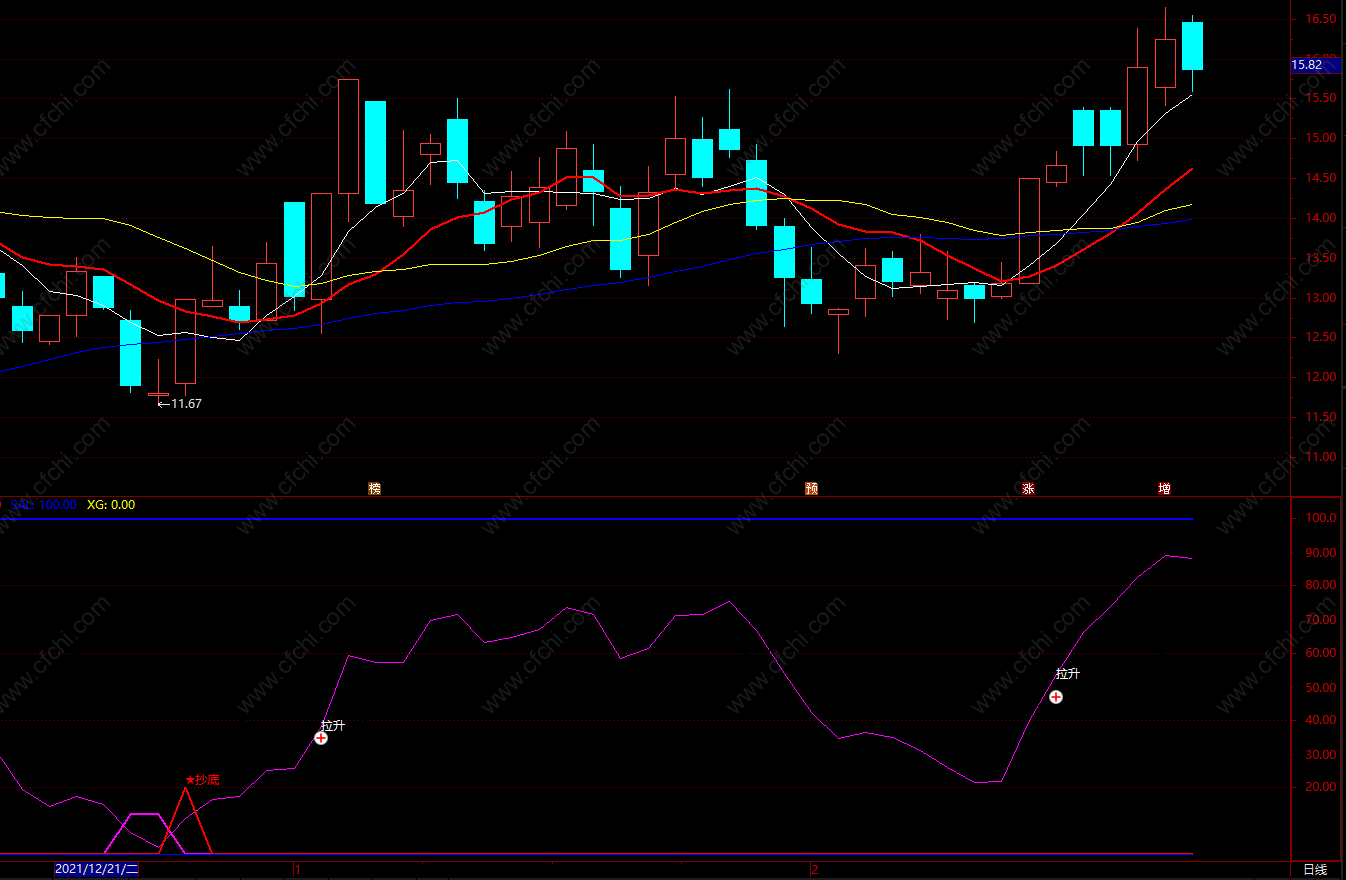Click the first 拉升 signal circle marker
Viewport: 1346px width, 880px height.
321,738
